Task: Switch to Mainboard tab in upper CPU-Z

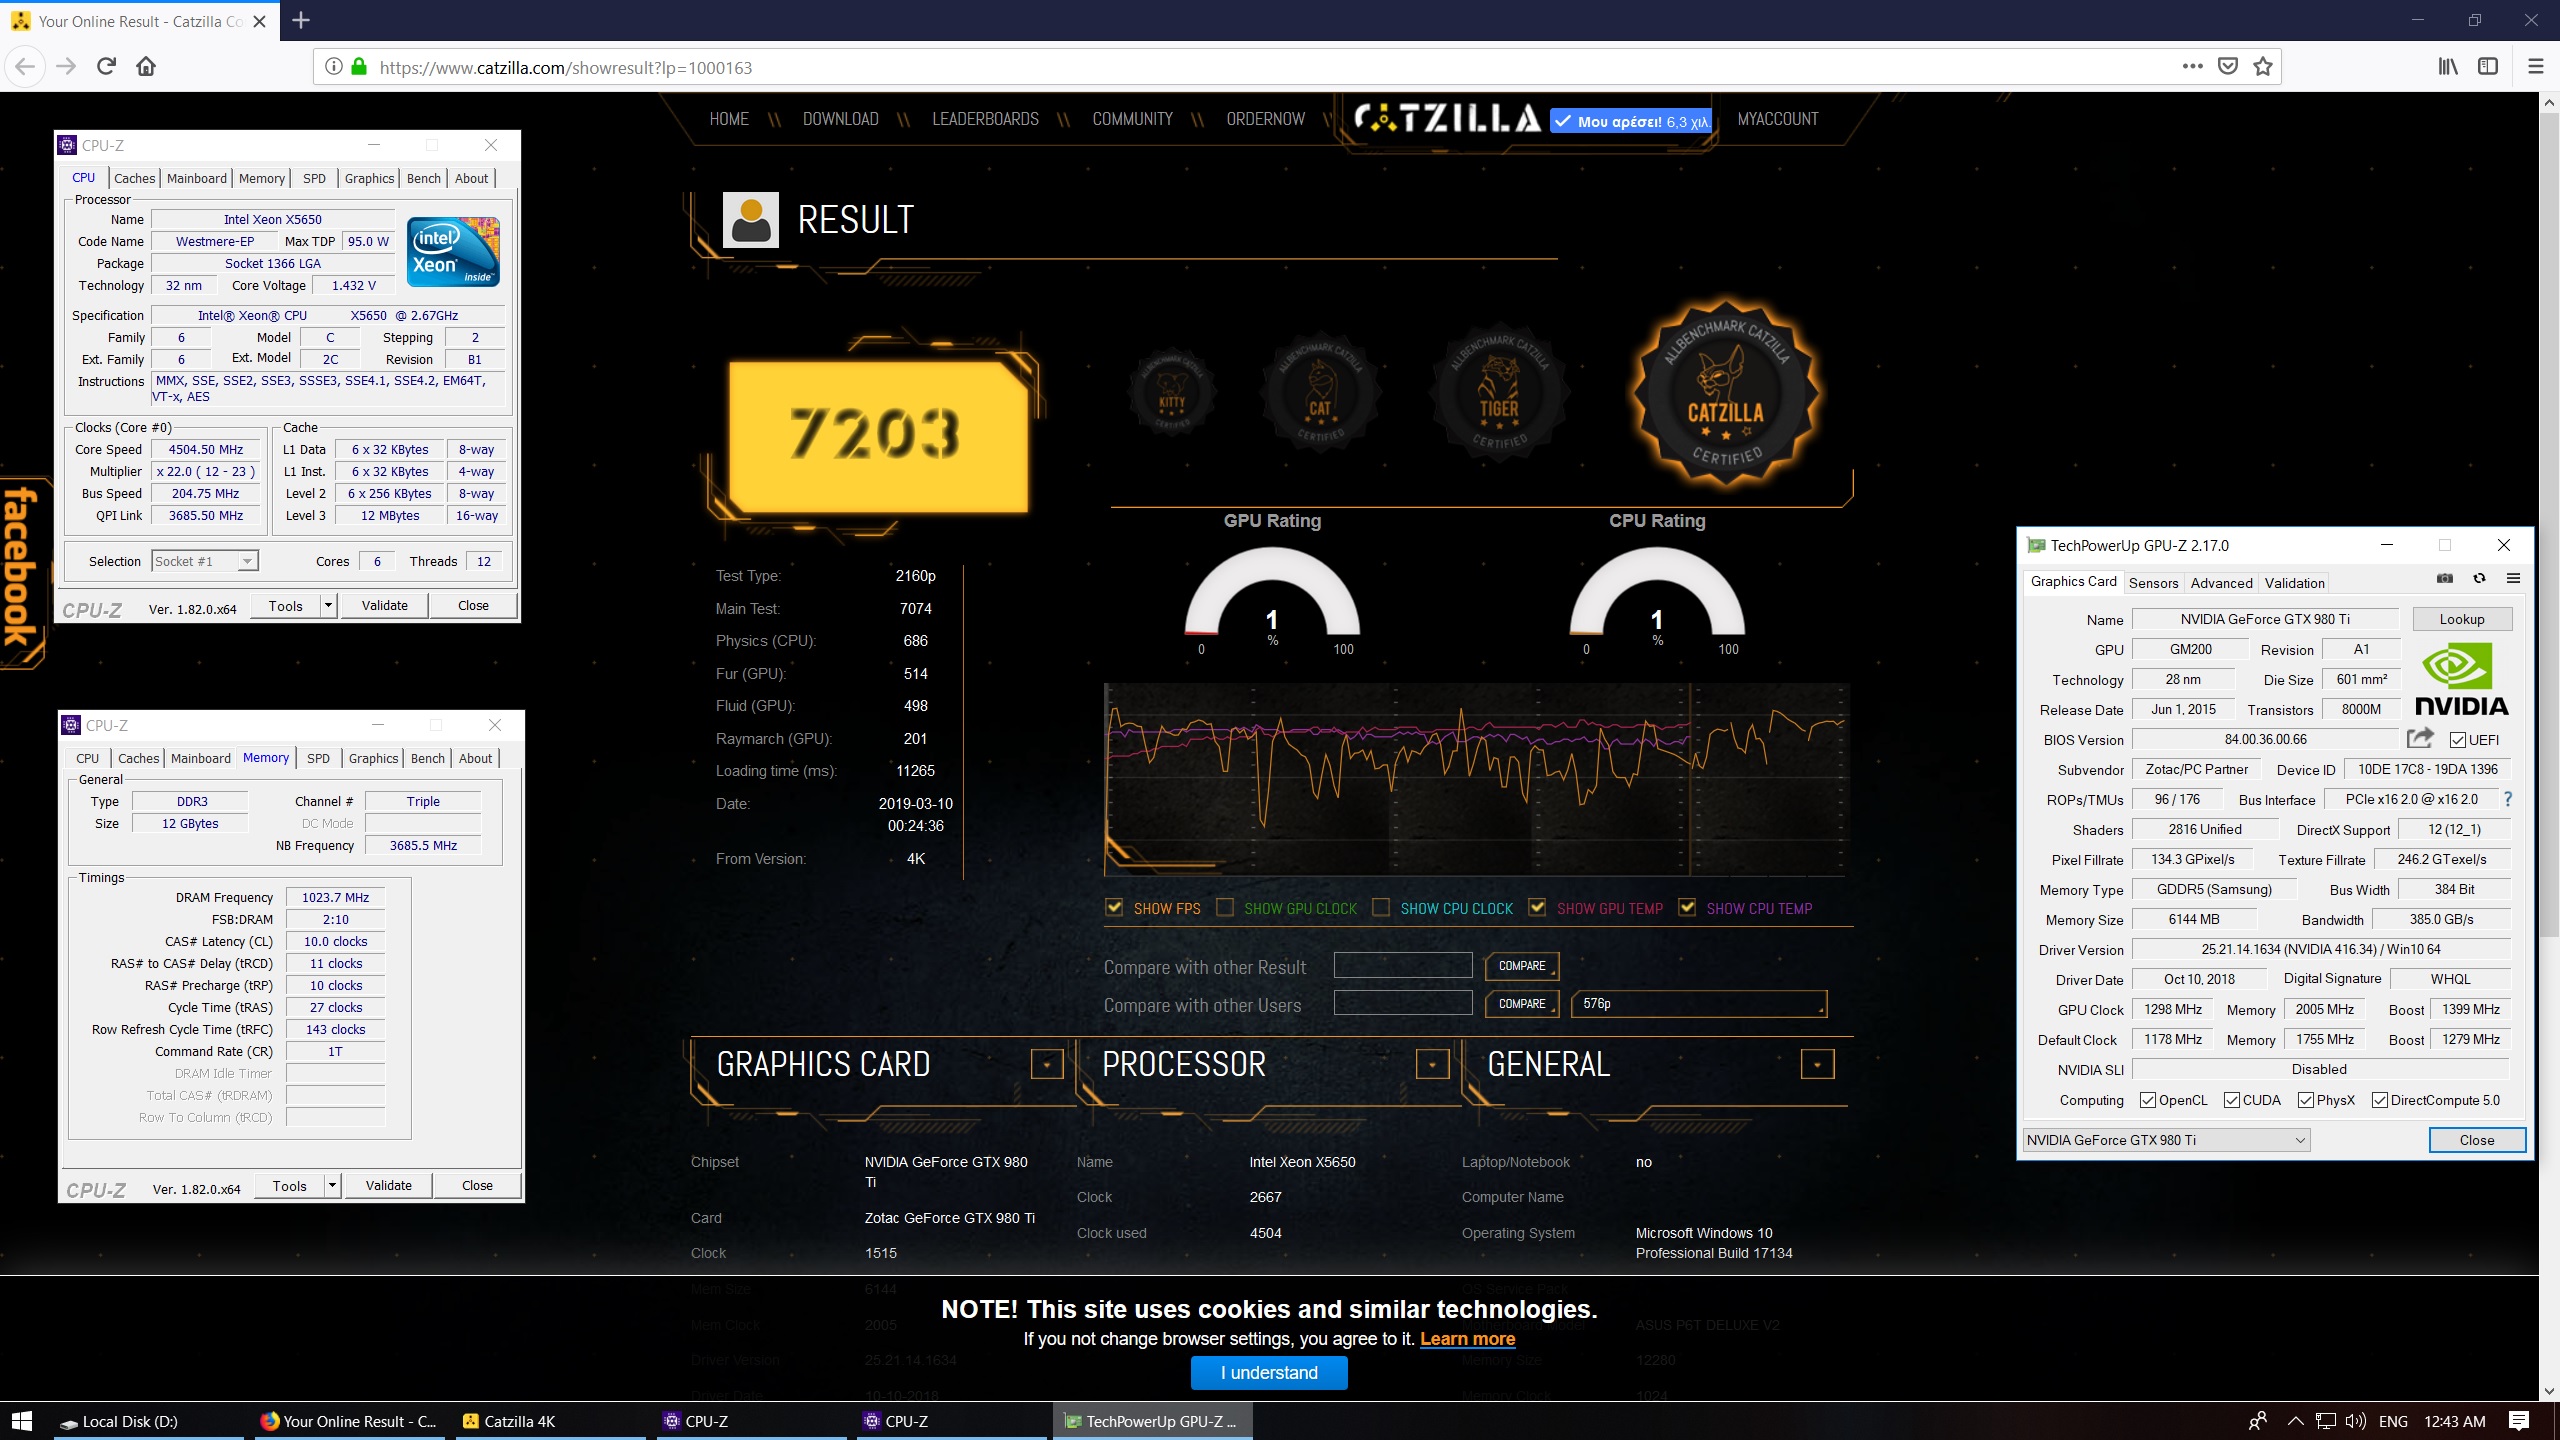Action: (x=197, y=178)
